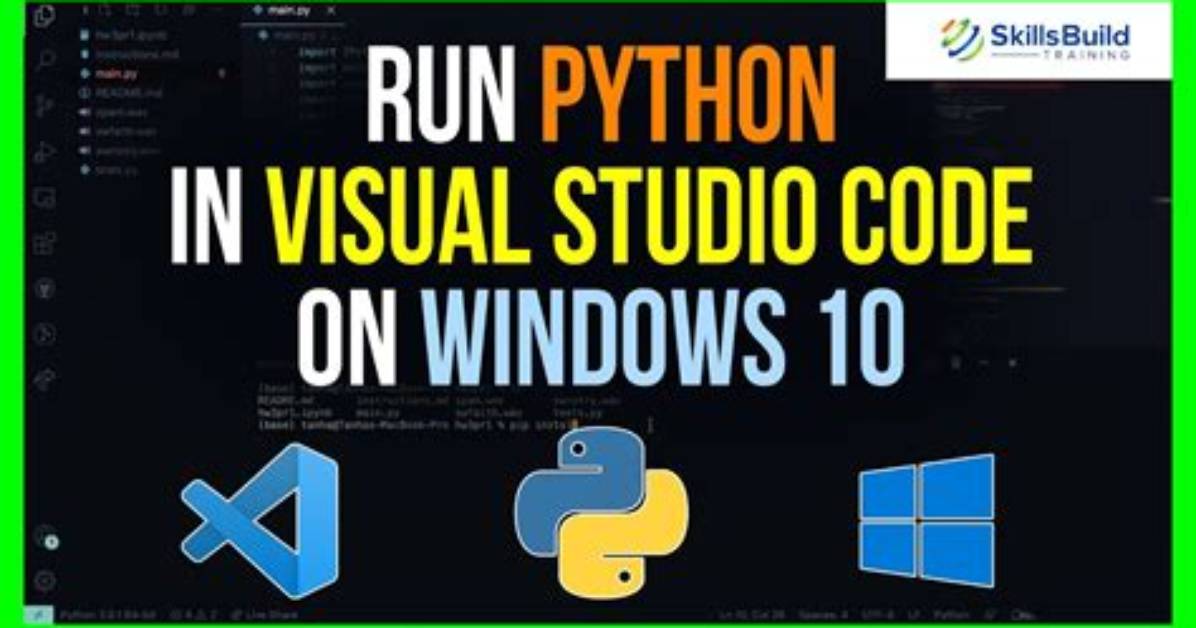Open the Run and Debug view
This screenshot has height=628, width=1196.
[44, 152]
